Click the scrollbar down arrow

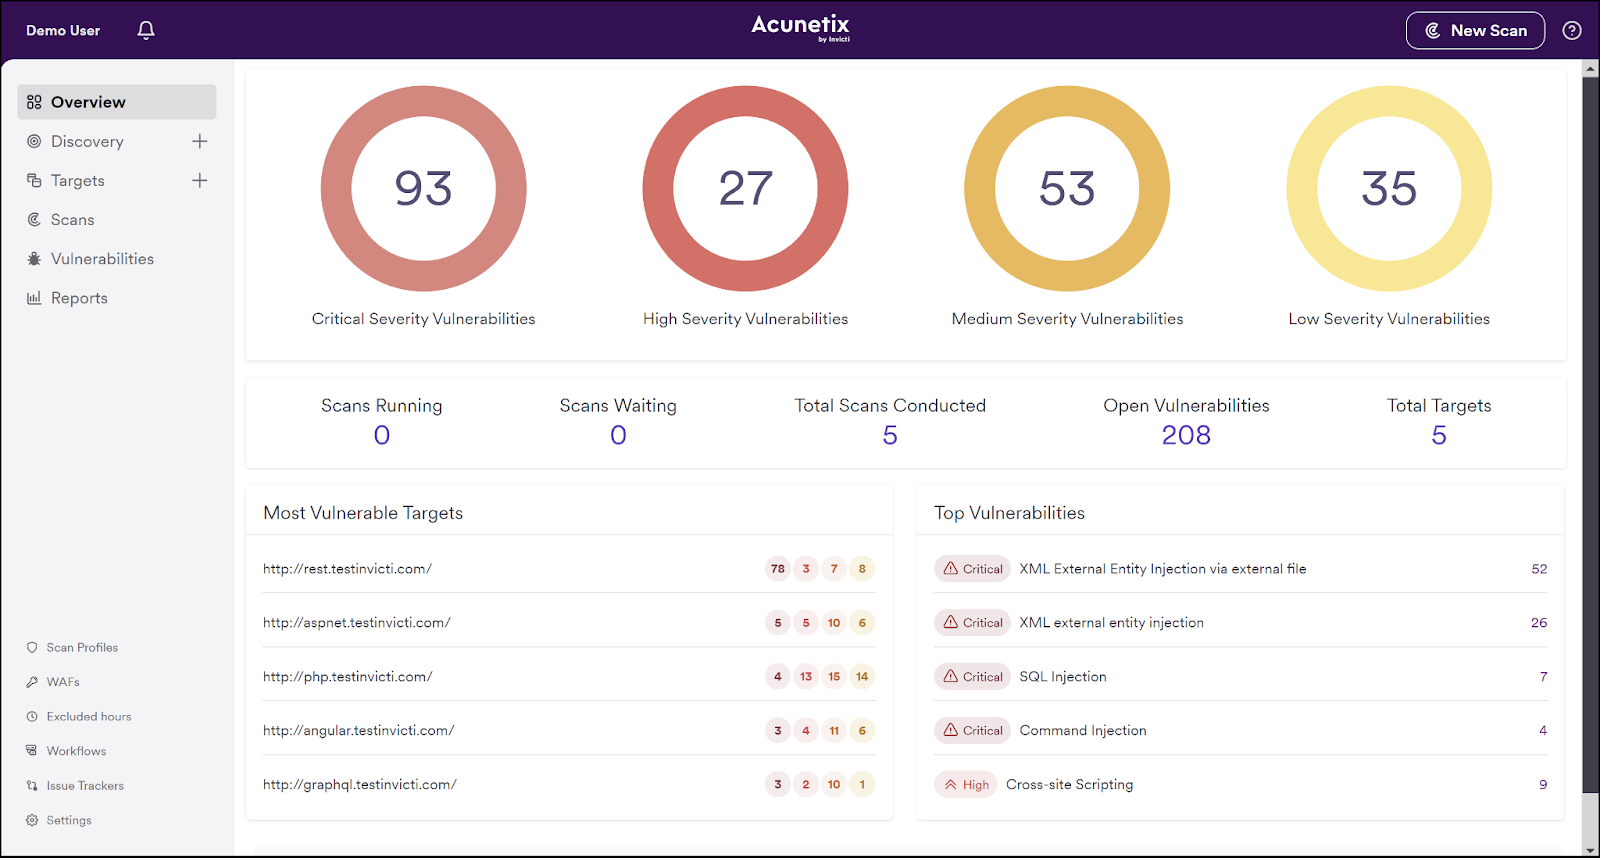click(x=1590, y=849)
